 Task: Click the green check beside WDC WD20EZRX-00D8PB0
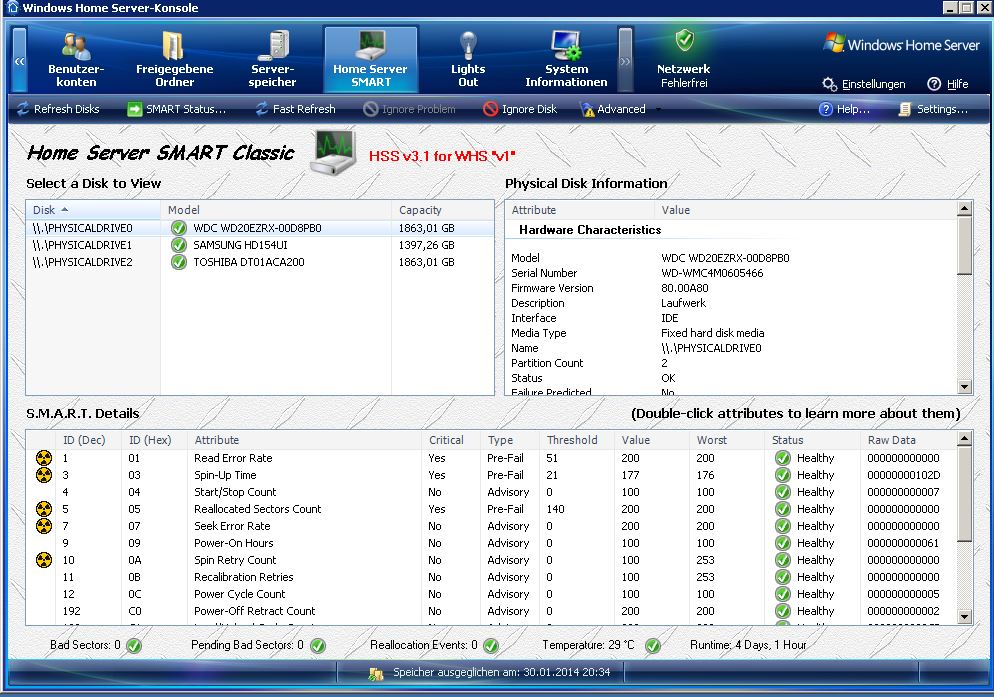click(179, 228)
